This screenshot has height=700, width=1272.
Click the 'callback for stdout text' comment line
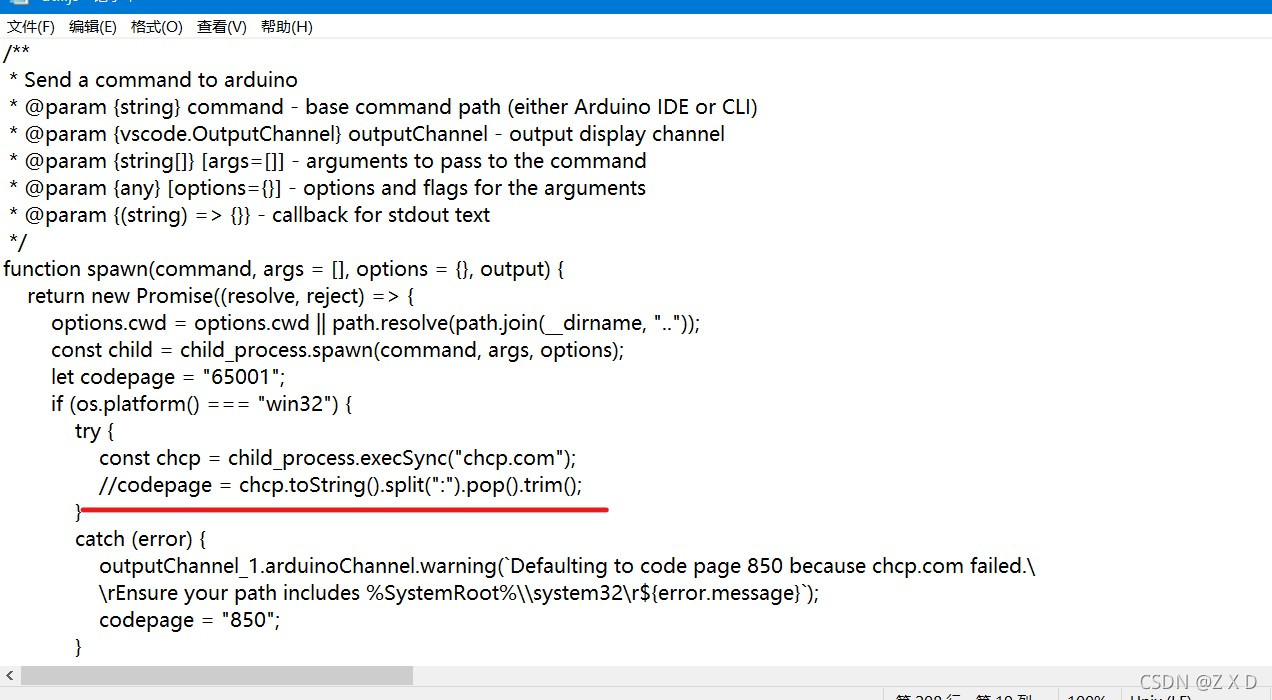[x=249, y=215]
